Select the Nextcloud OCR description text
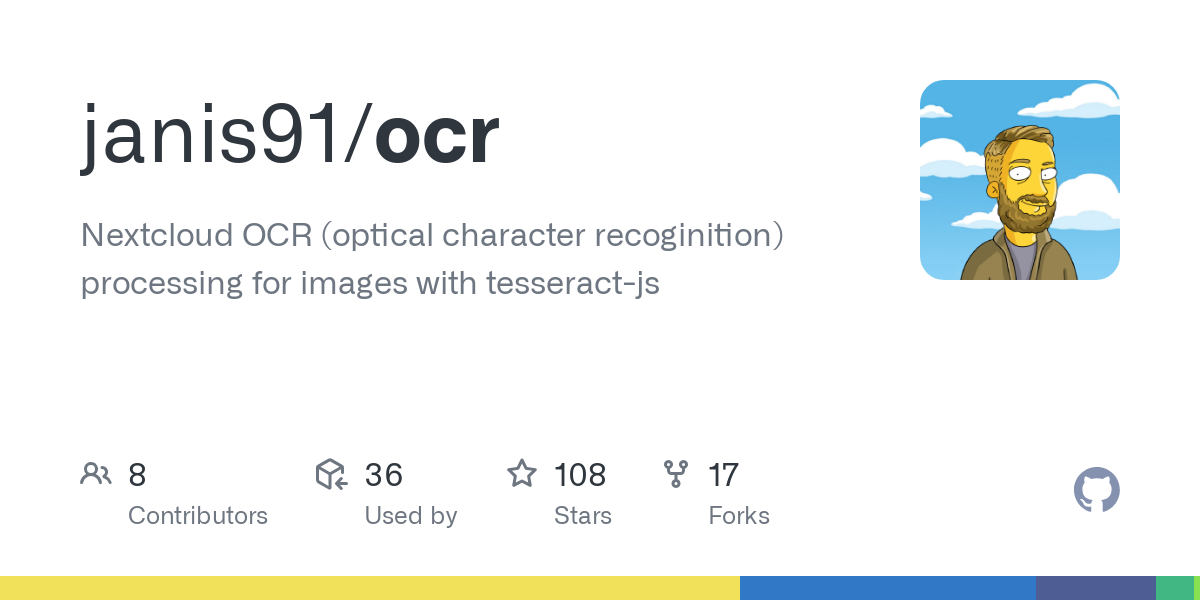The width and height of the screenshot is (1200, 600). 432,259
